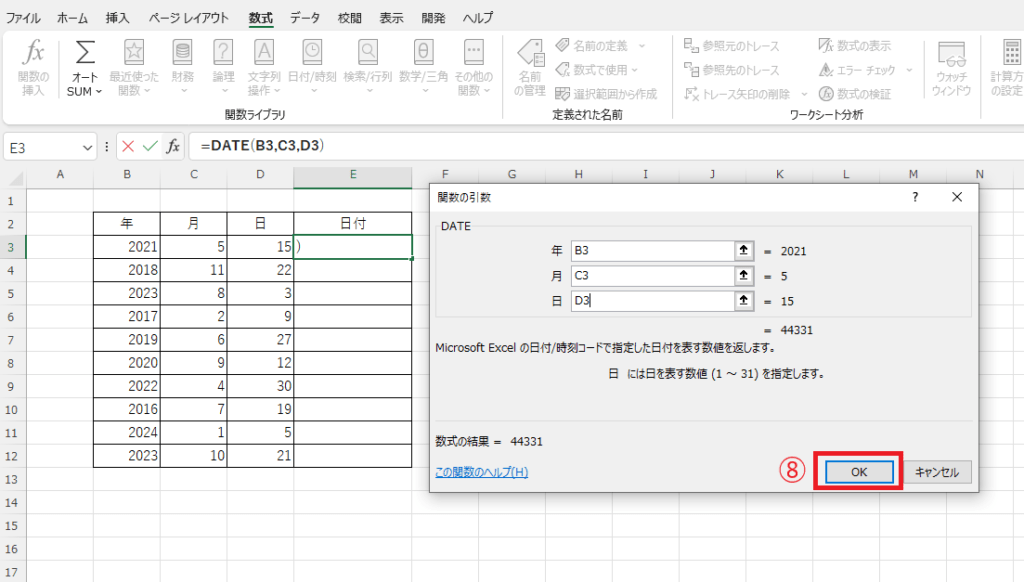This screenshot has height=582, width=1024.
Task: Click the formula bar confirm checkmark icon
Action: [x=150, y=146]
